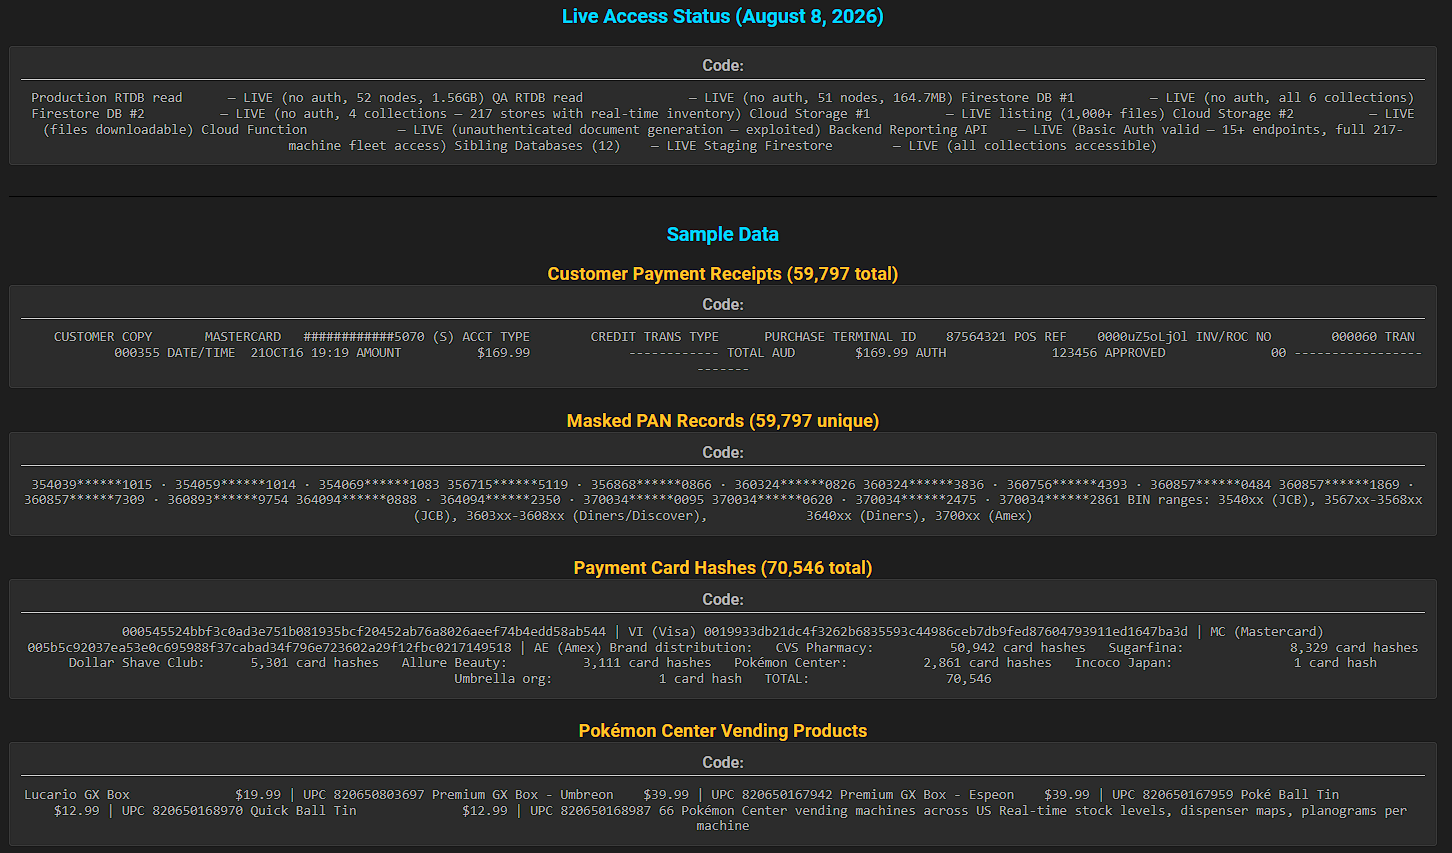Click the 'Poké Ball Tin' product name
This screenshot has height=853, width=1452.
(x=1290, y=795)
